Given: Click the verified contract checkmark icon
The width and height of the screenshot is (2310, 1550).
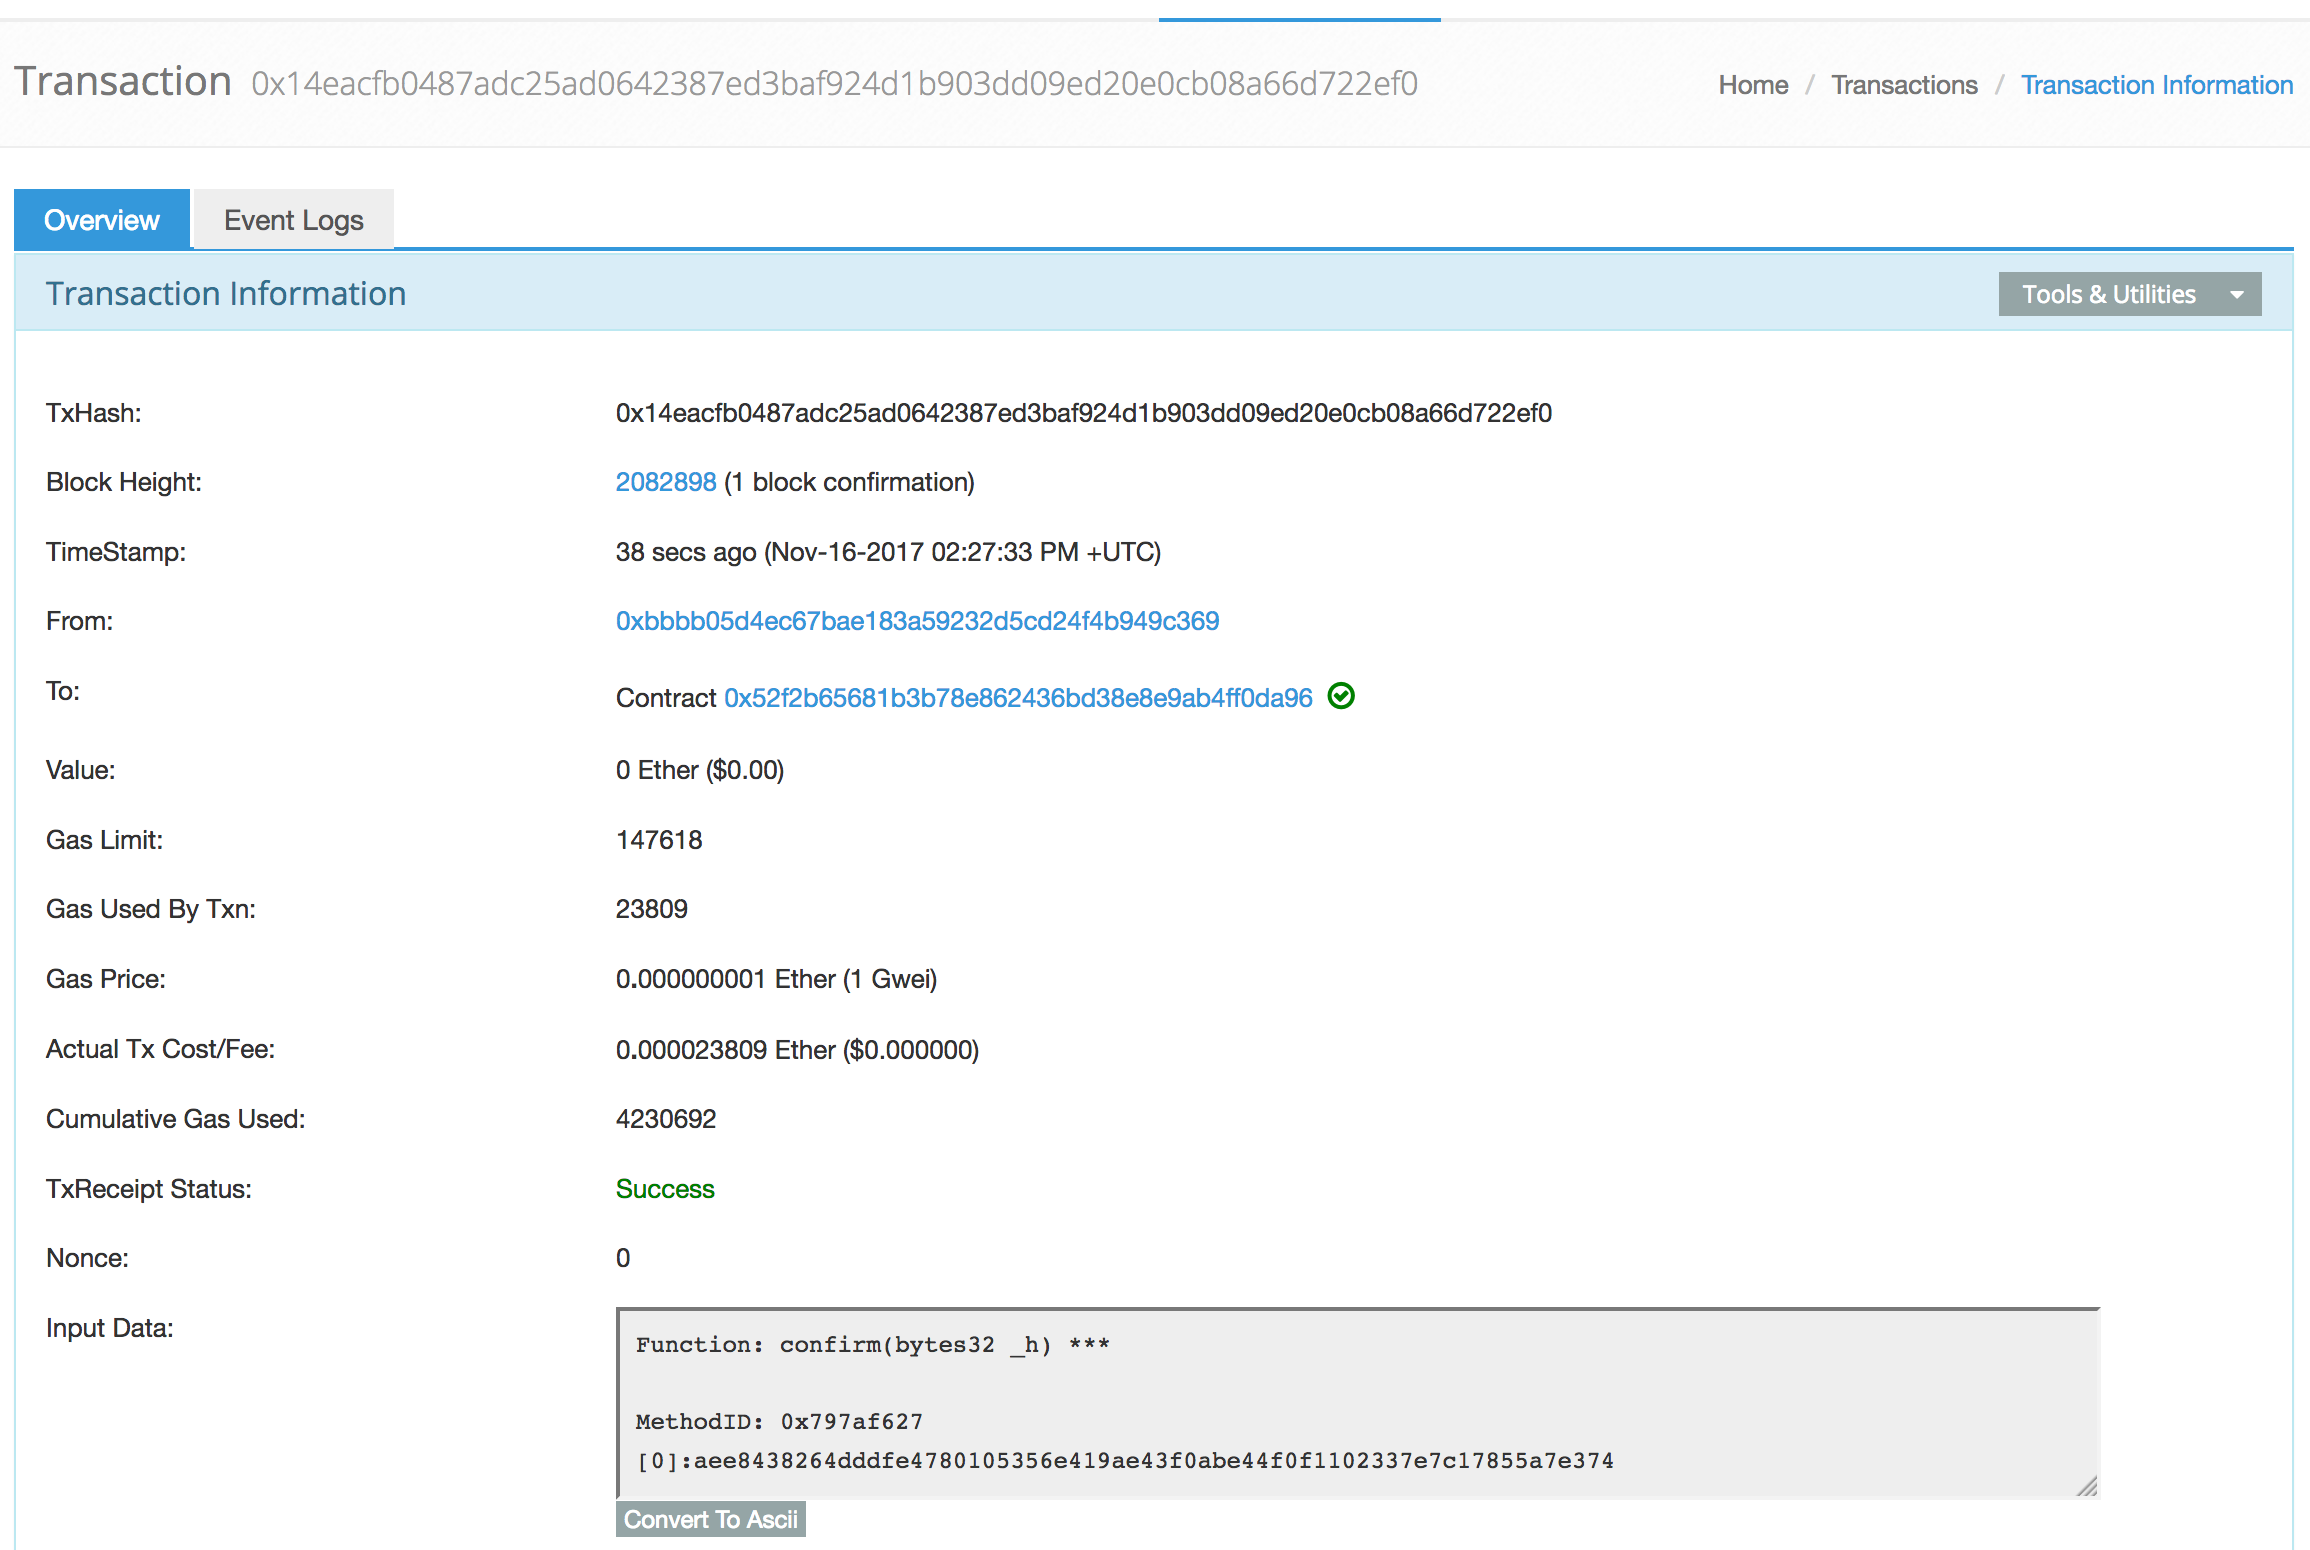Looking at the screenshot, I should (1340, 696).
